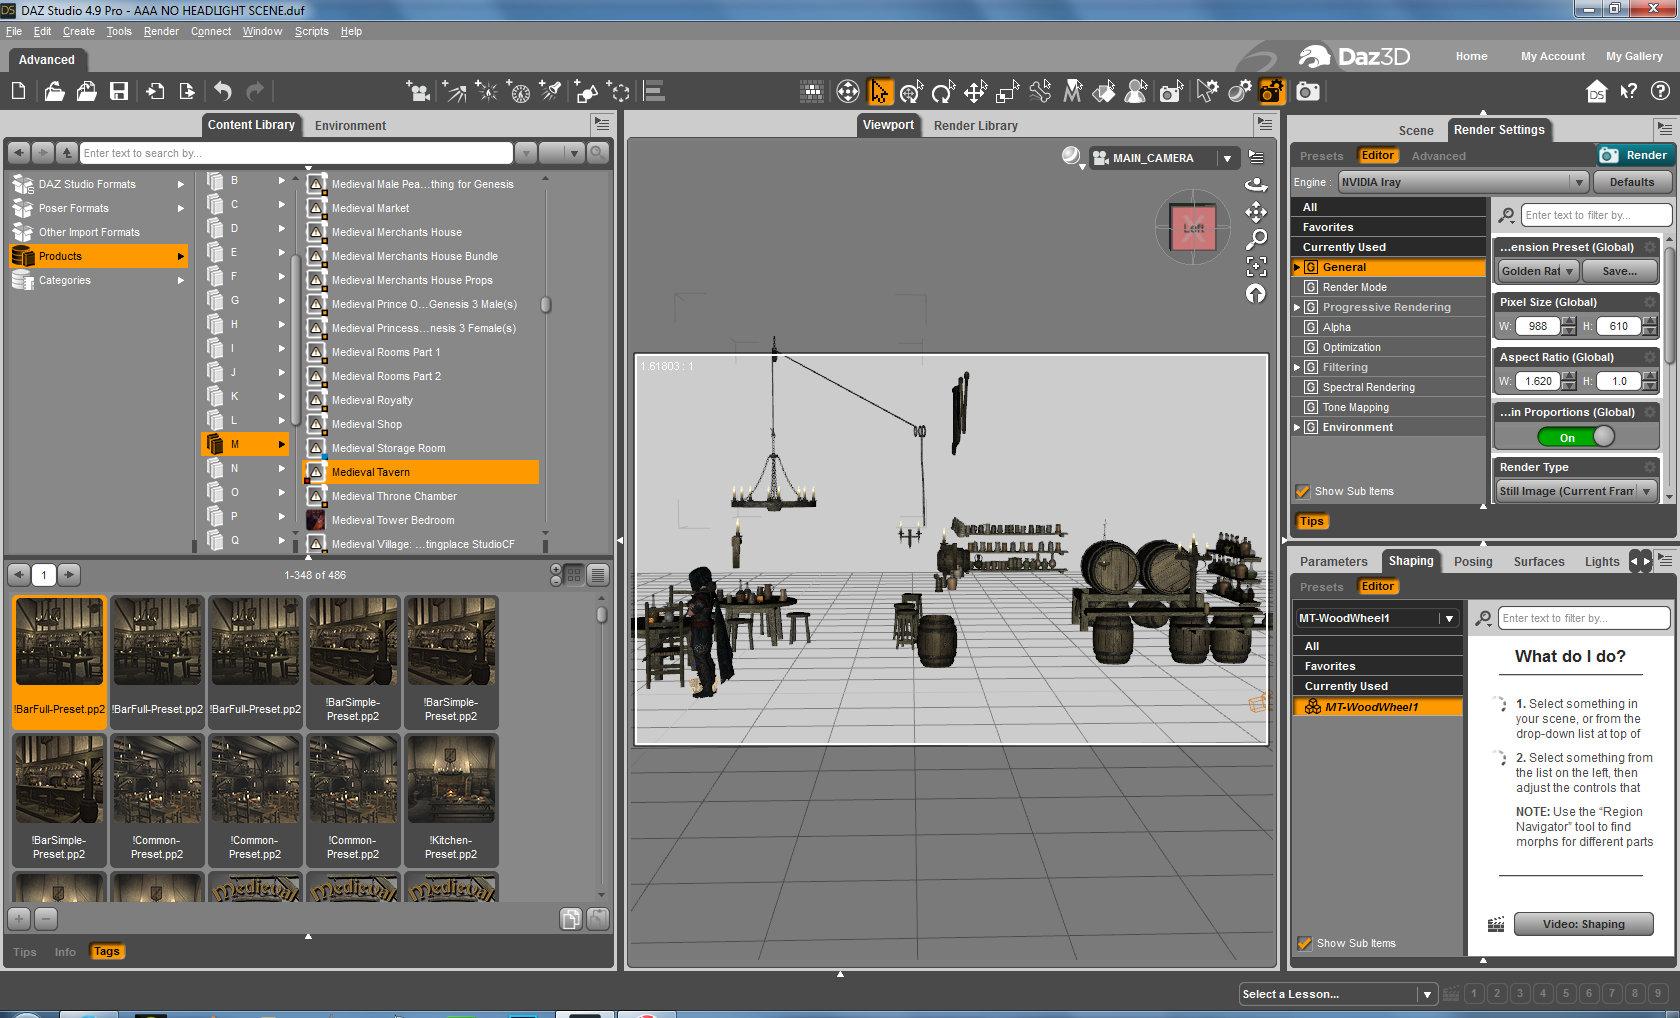The height and width of the screenshot is (1018, 1680).
Task: Click the Defaults button
Action: (x=1631, y=182)
